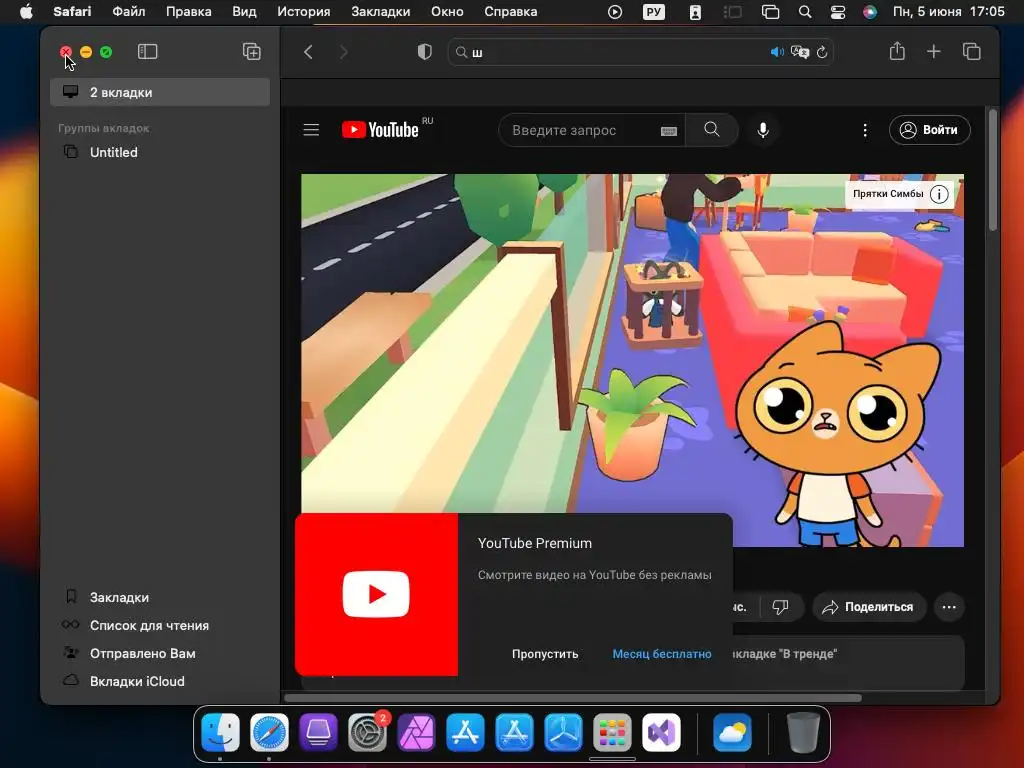Open the Safari application menu
Screen dimensions: 1024x768
(72, 12)
